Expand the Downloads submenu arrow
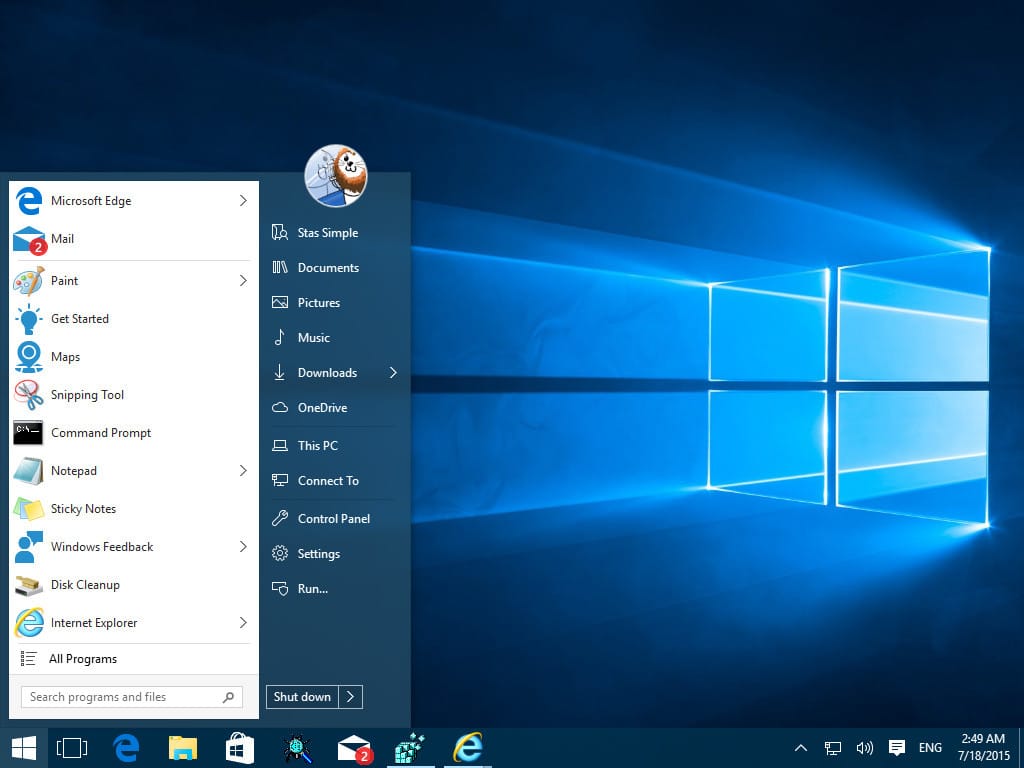This screenshot has width=1024, height=768. [393, 372]
